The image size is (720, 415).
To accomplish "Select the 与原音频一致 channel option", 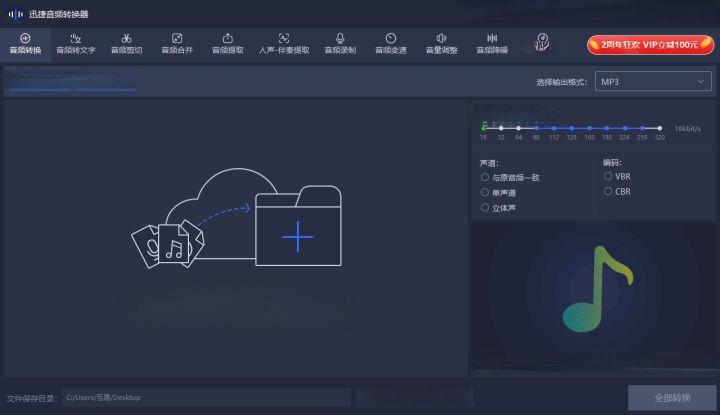I will coord(485,177).
